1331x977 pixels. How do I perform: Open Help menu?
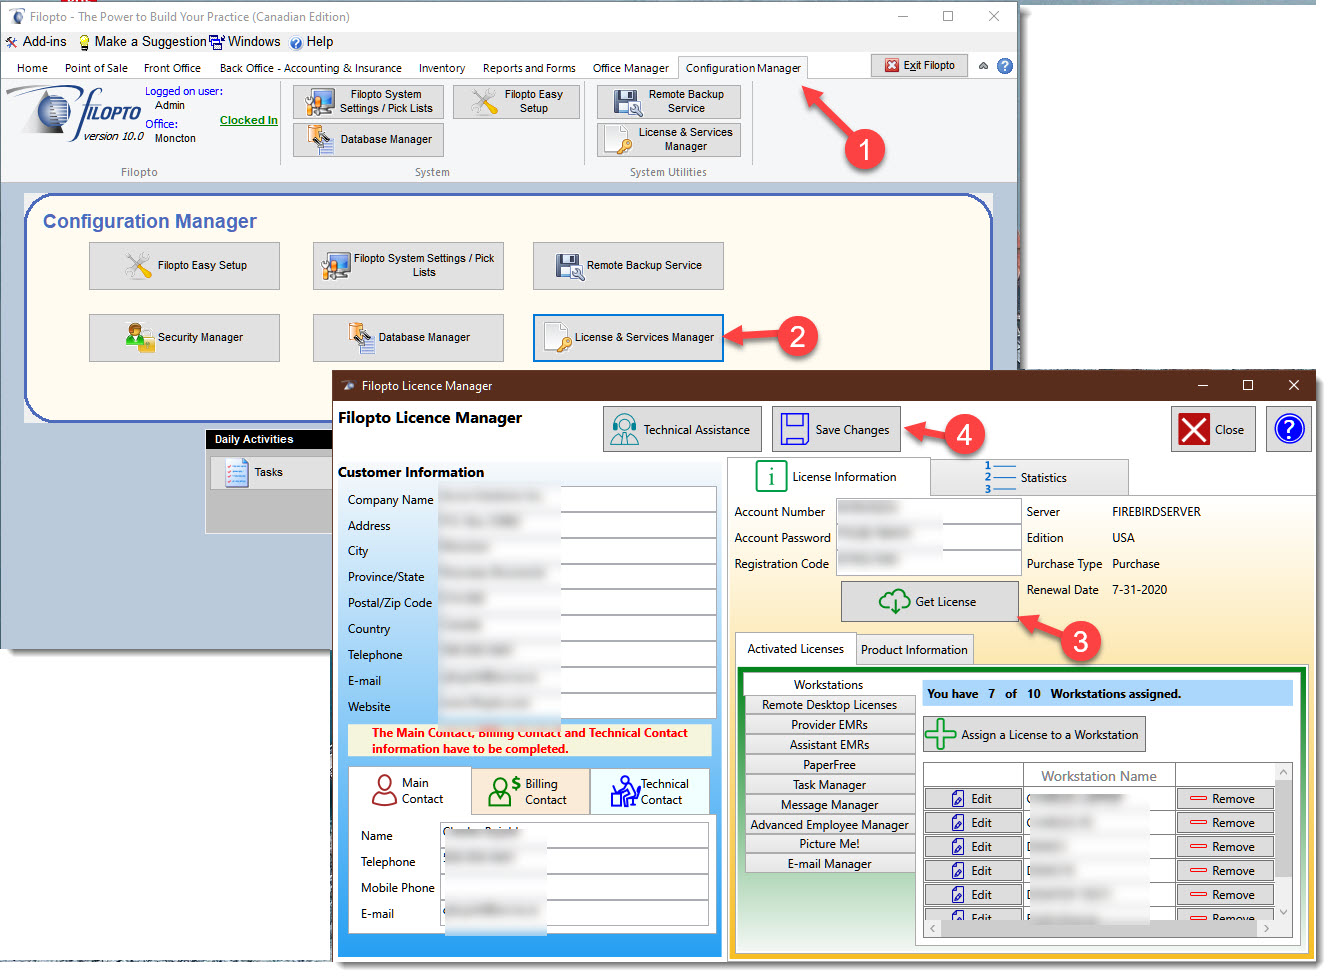pyautogui.click(x=311, y=42)
